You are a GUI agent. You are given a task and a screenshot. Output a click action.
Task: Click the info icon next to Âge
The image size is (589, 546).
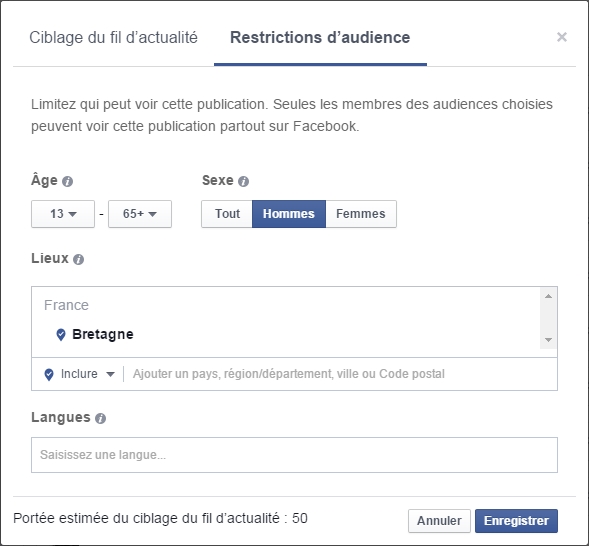pyautogui.click(x=68, y=182)
